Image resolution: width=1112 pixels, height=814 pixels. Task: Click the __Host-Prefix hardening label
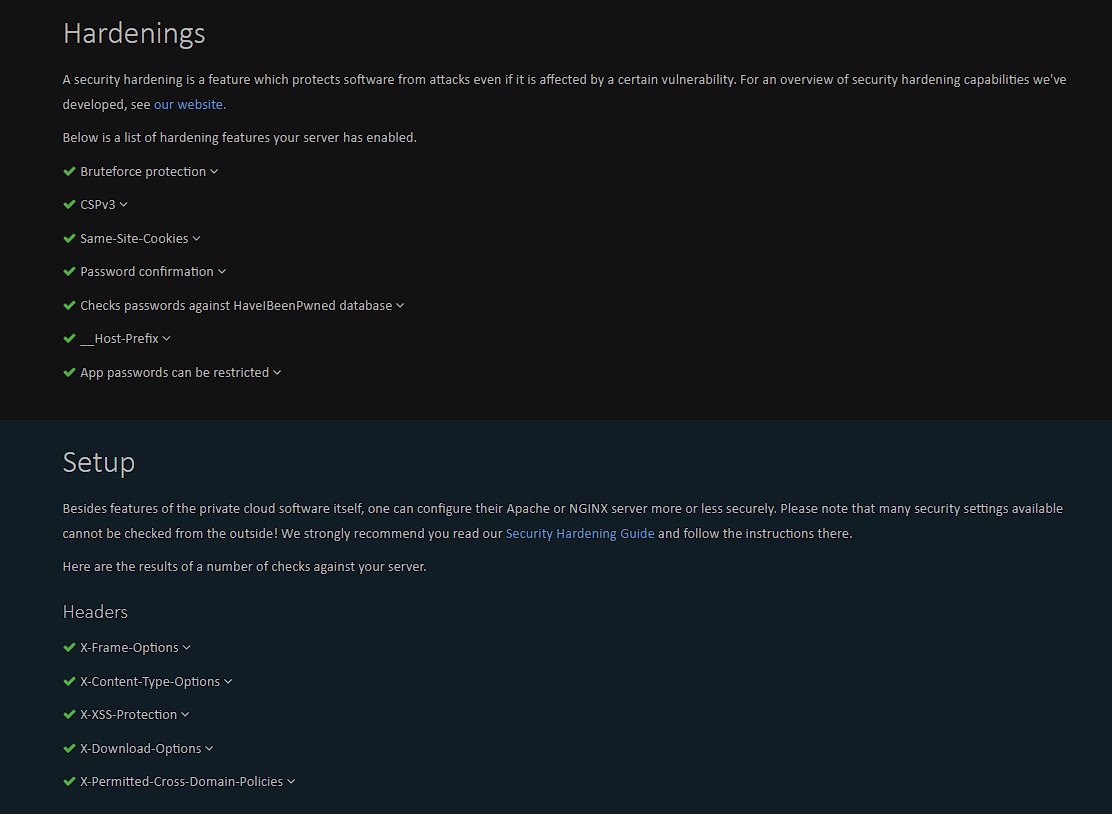tap(119, 339)
